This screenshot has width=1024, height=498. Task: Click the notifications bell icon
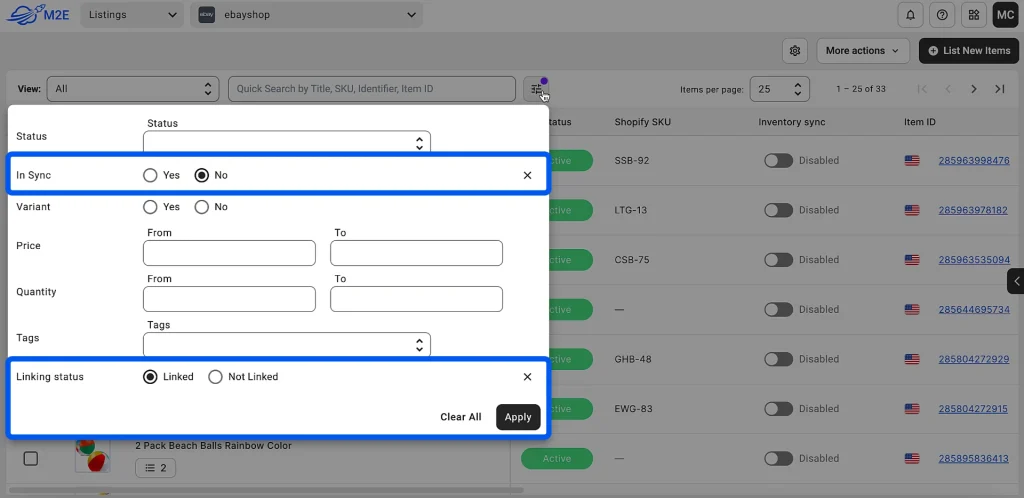(x=911, y=15)
